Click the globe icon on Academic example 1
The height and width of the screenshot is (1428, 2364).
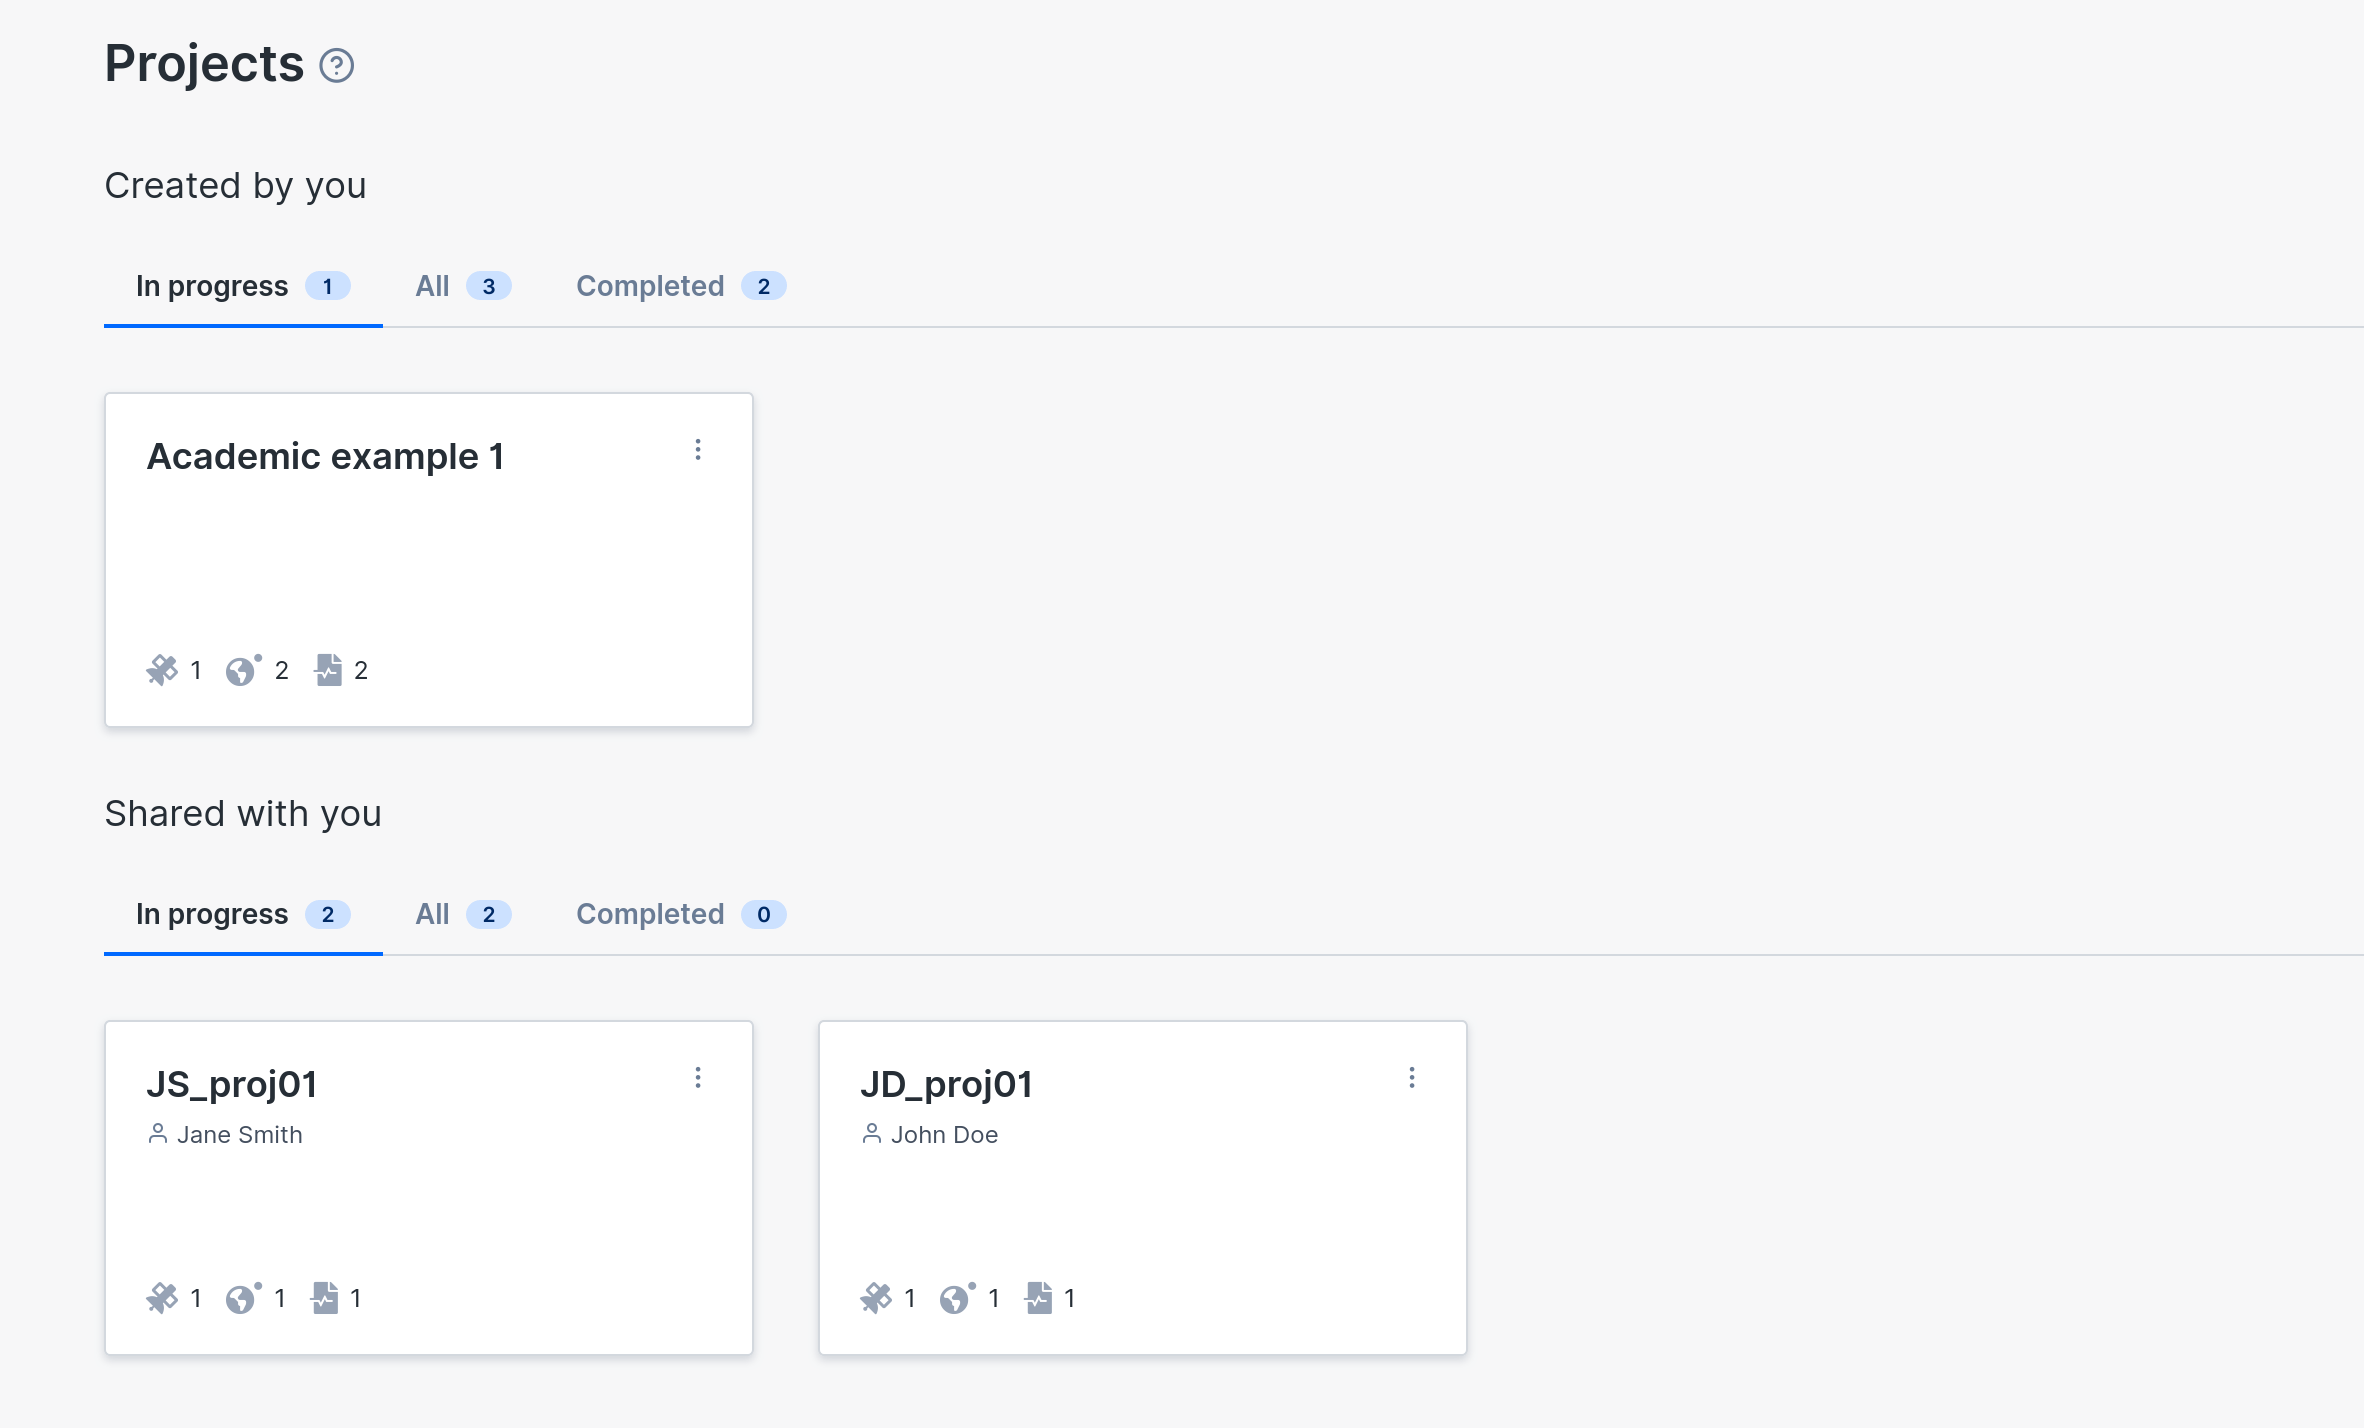pos(245,670)
